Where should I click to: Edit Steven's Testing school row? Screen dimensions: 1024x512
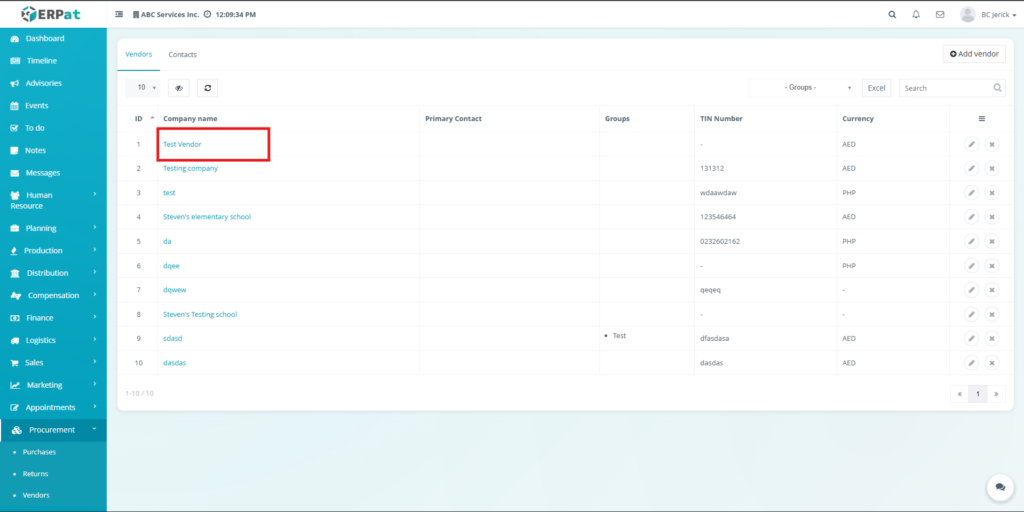[x=971, y=315]
